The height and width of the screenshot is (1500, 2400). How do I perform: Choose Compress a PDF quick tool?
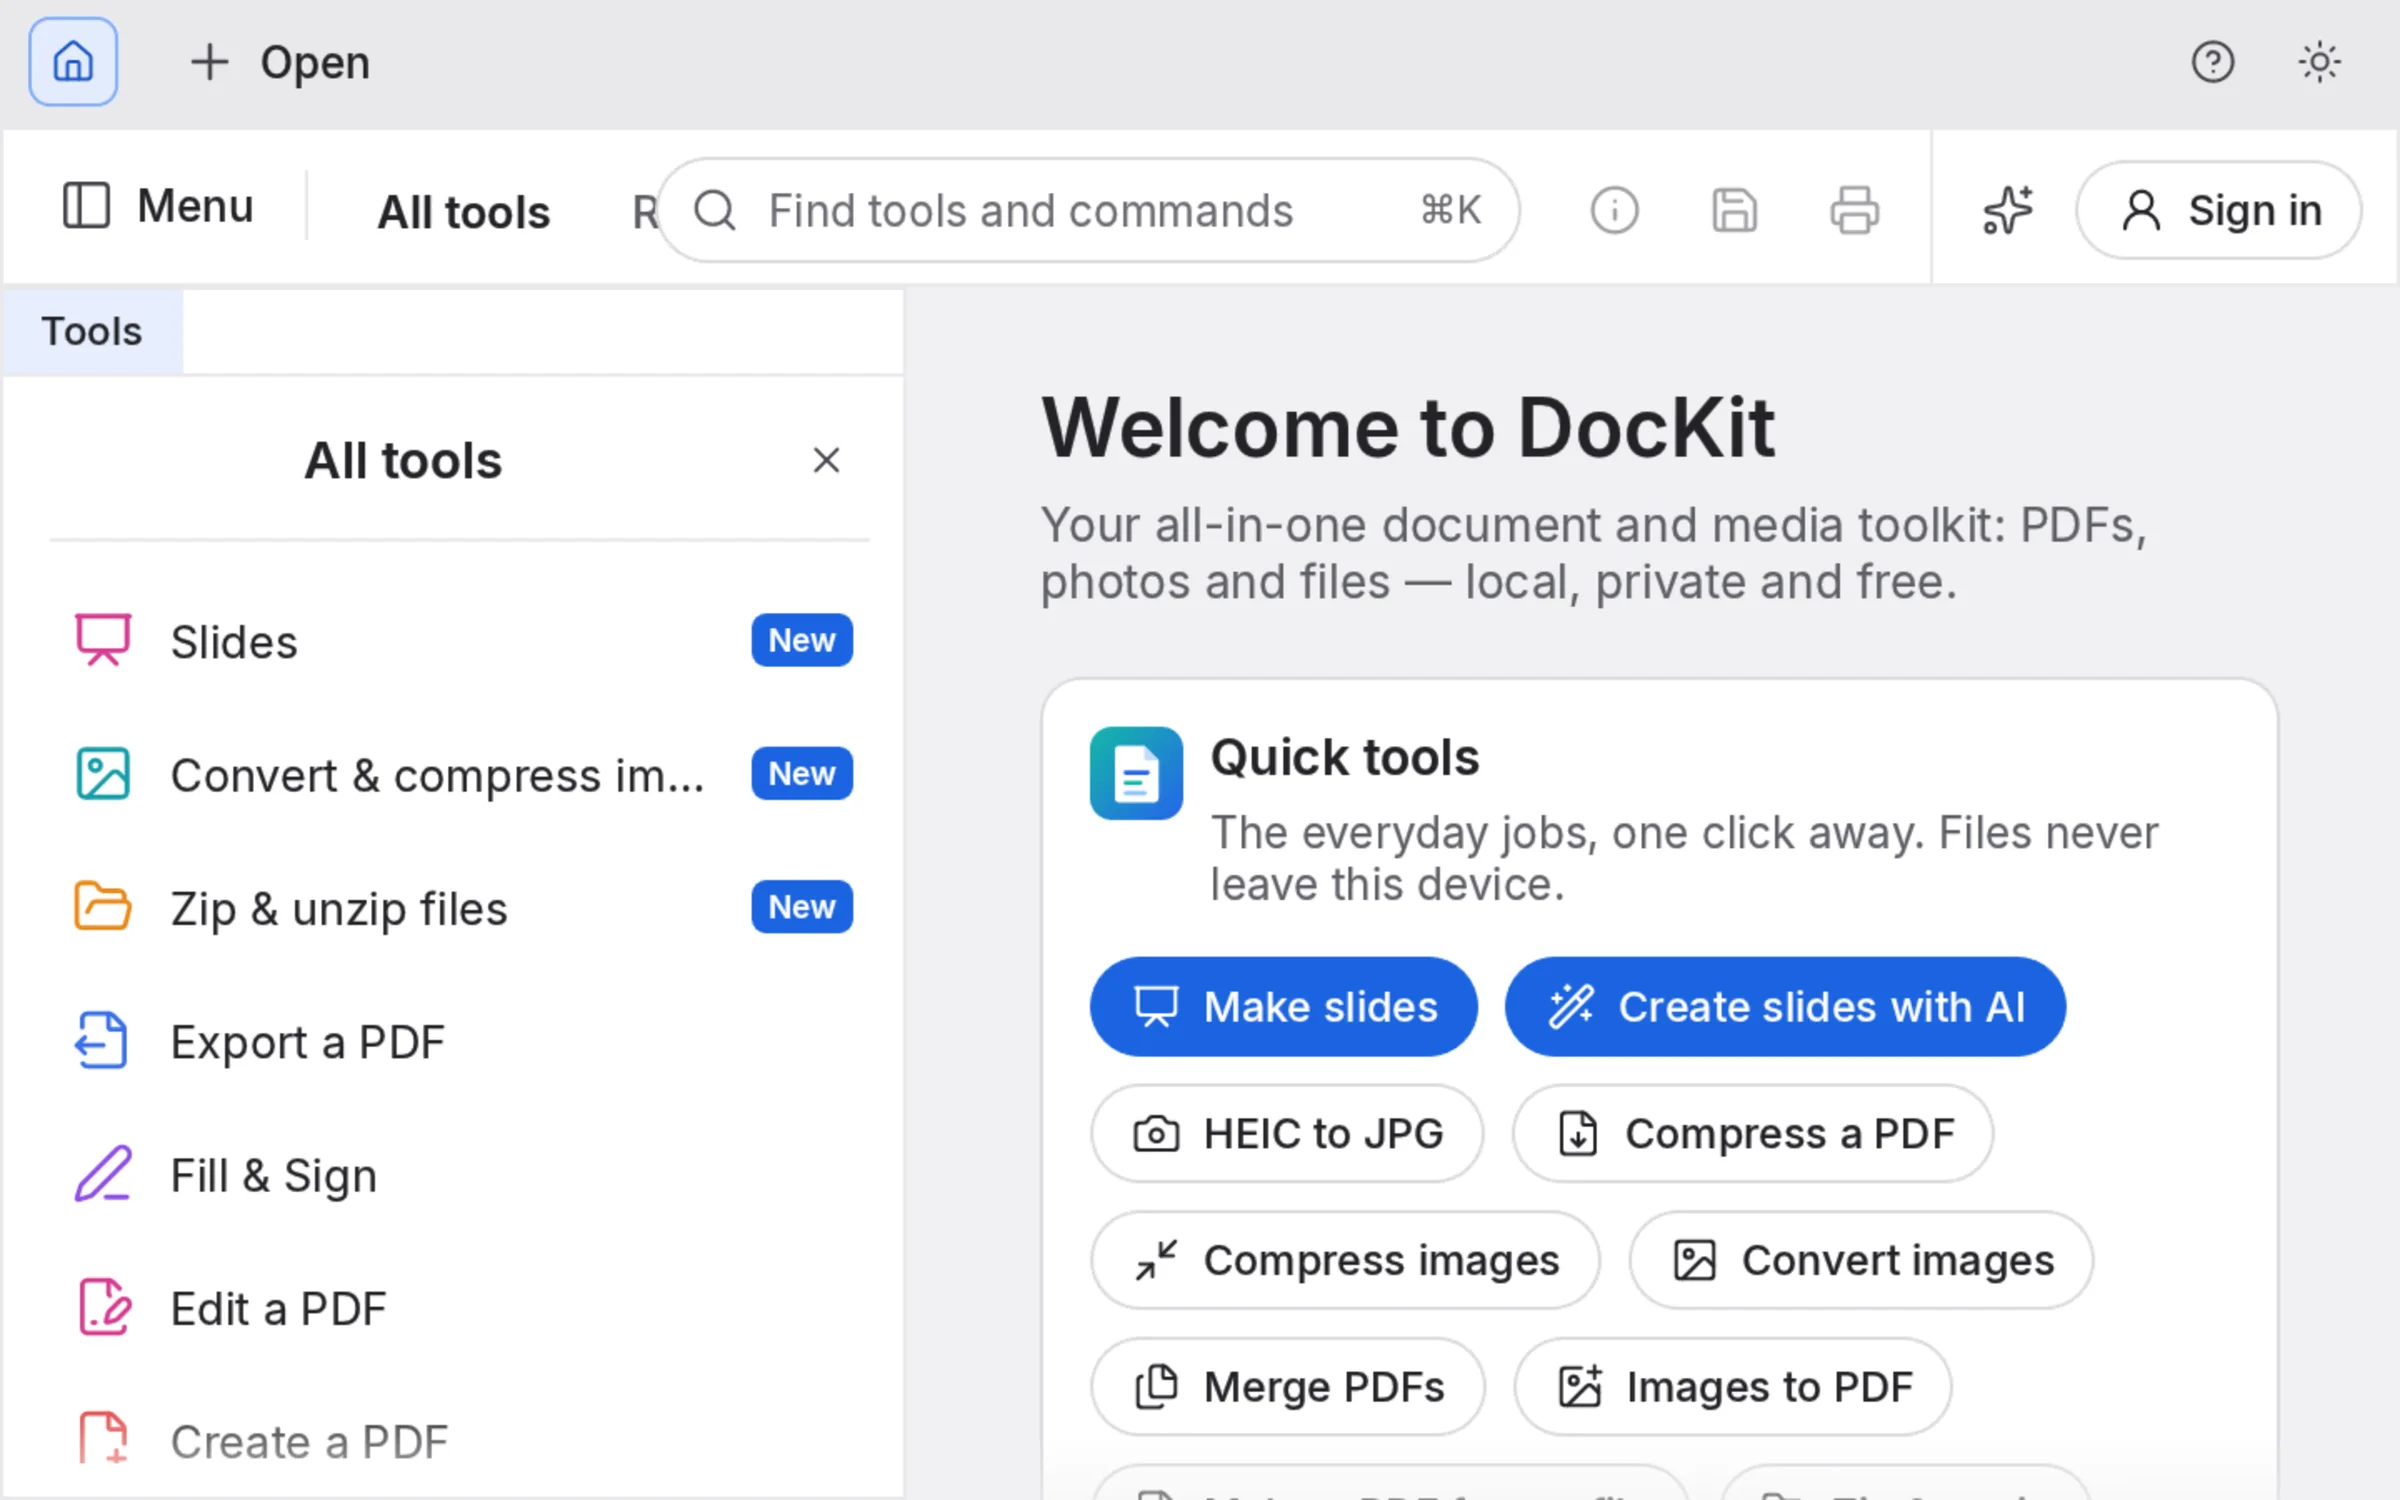click(x=1753, y=1134)
